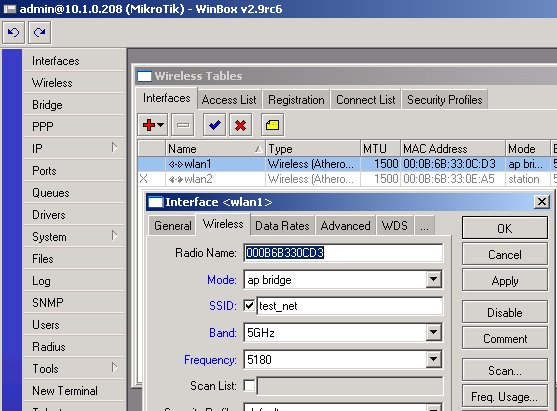
Task: Click the Scan List text field
Action: coord(350,386)
